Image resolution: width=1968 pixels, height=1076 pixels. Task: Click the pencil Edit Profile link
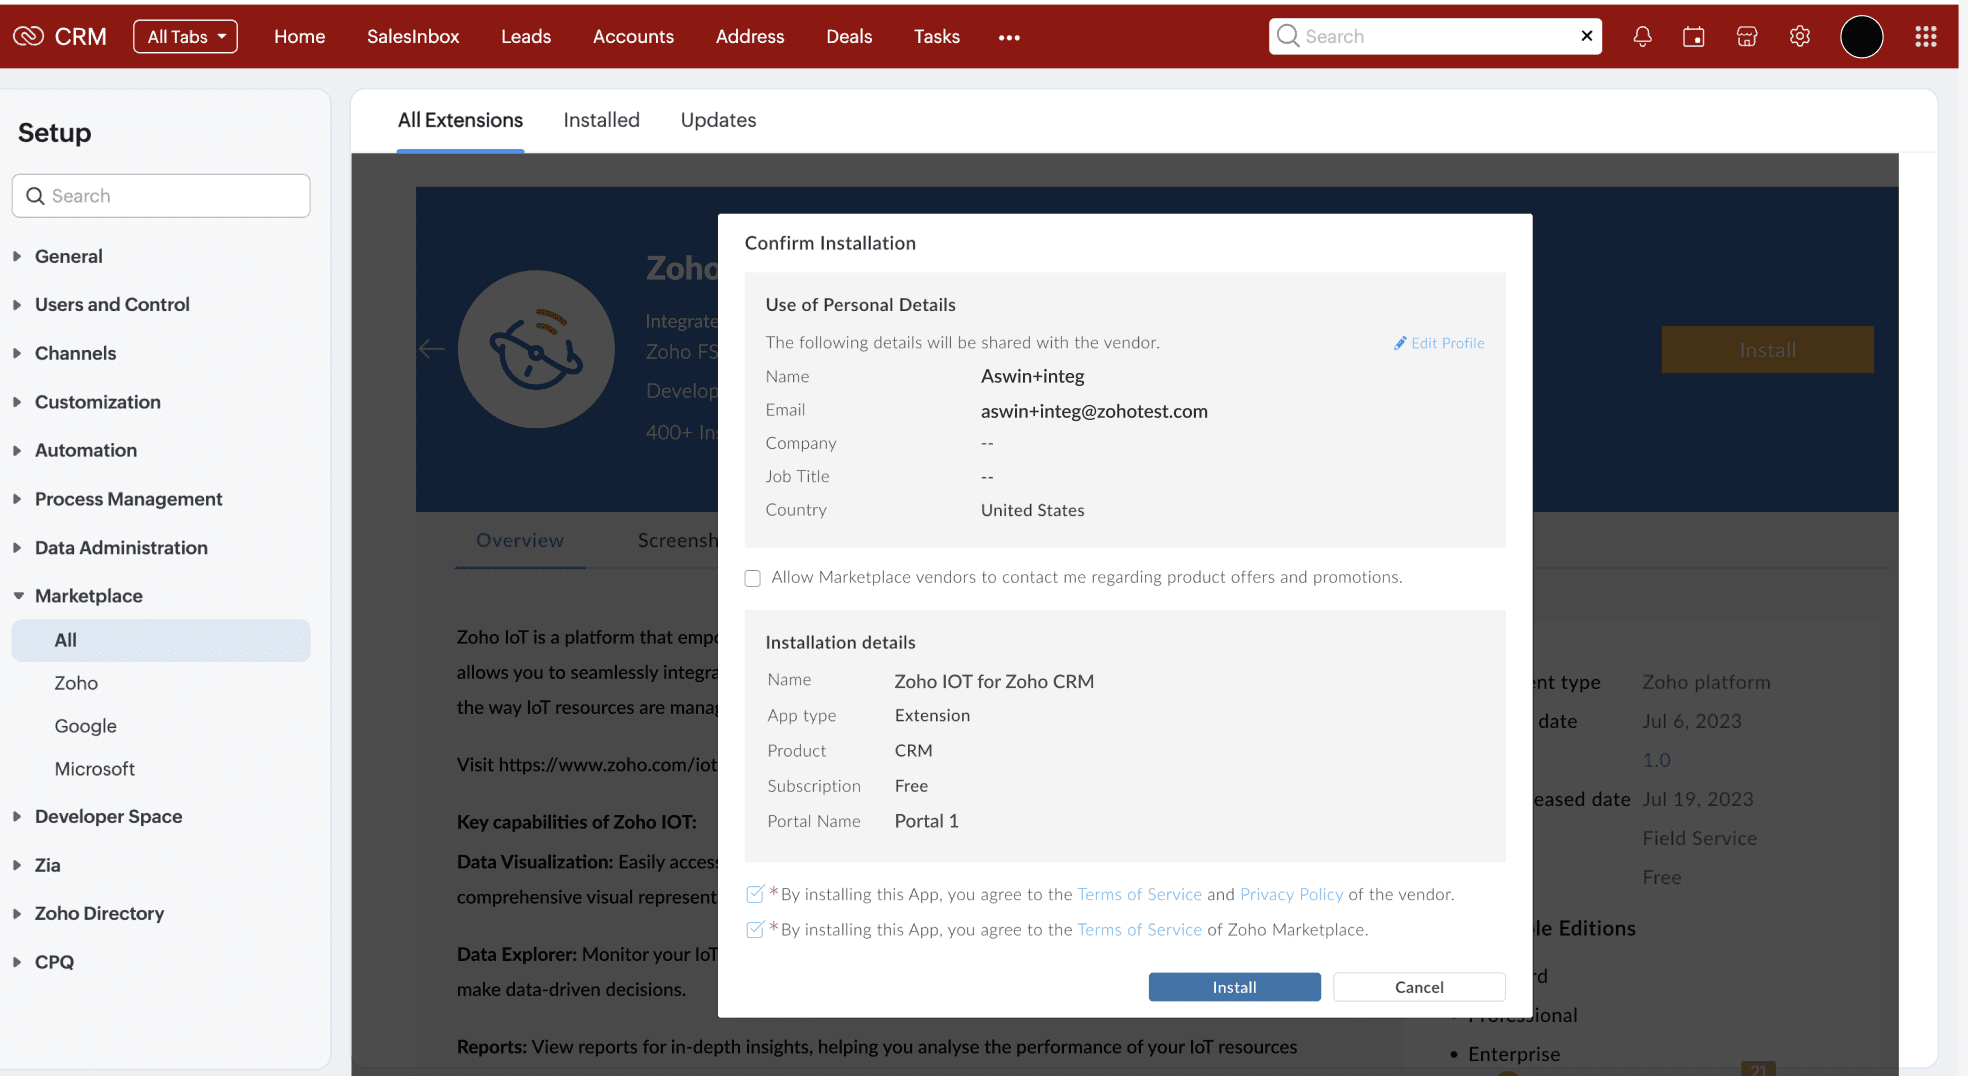coord(1439,343)
